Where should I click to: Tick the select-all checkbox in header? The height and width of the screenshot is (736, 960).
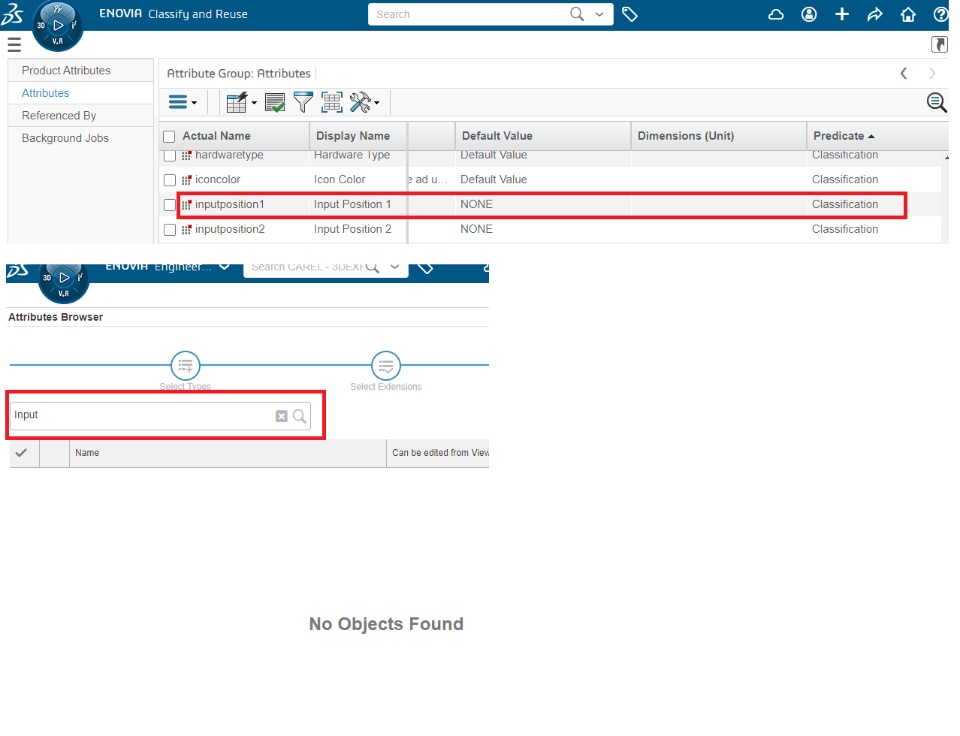(170, 137)
